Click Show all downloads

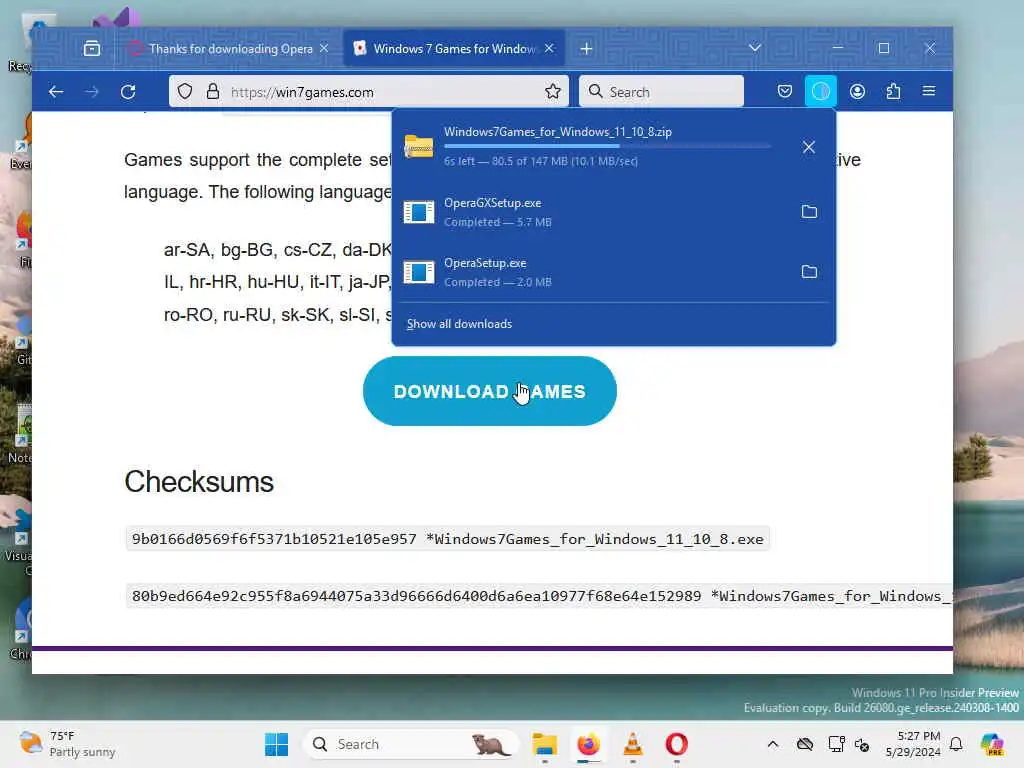tap(459, 324)
